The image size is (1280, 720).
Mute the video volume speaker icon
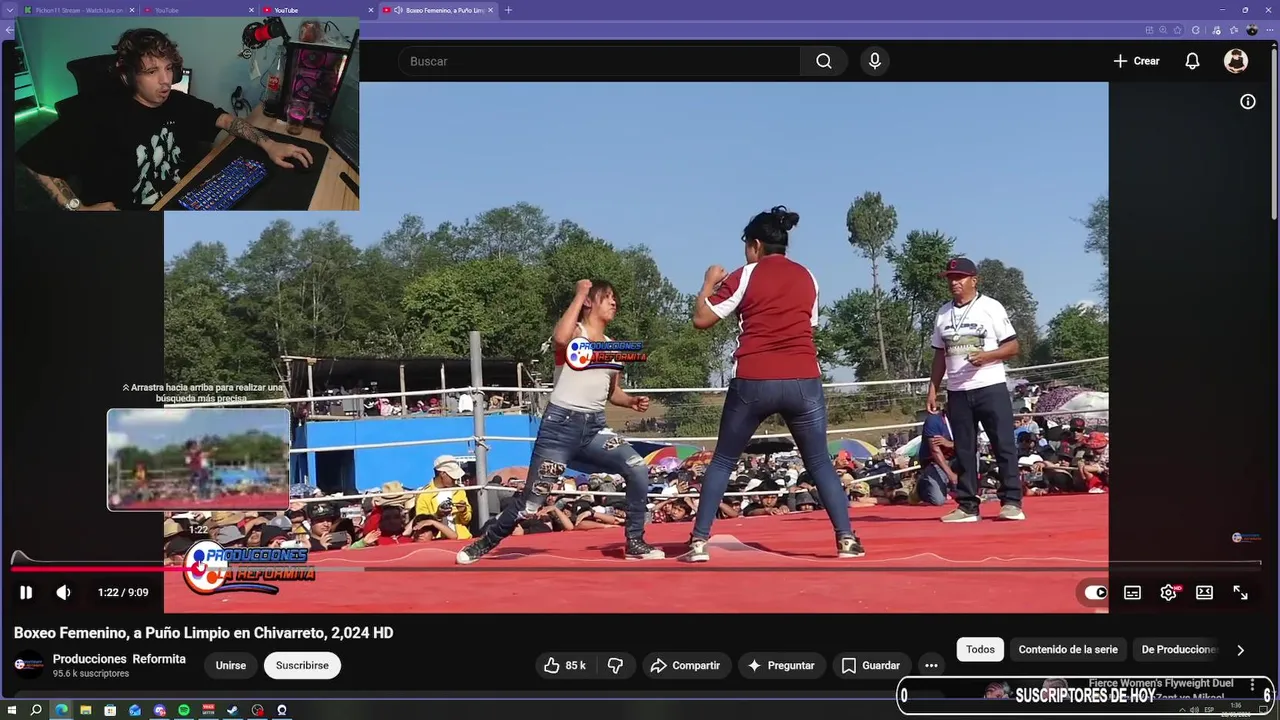click(x=63, y=592)
